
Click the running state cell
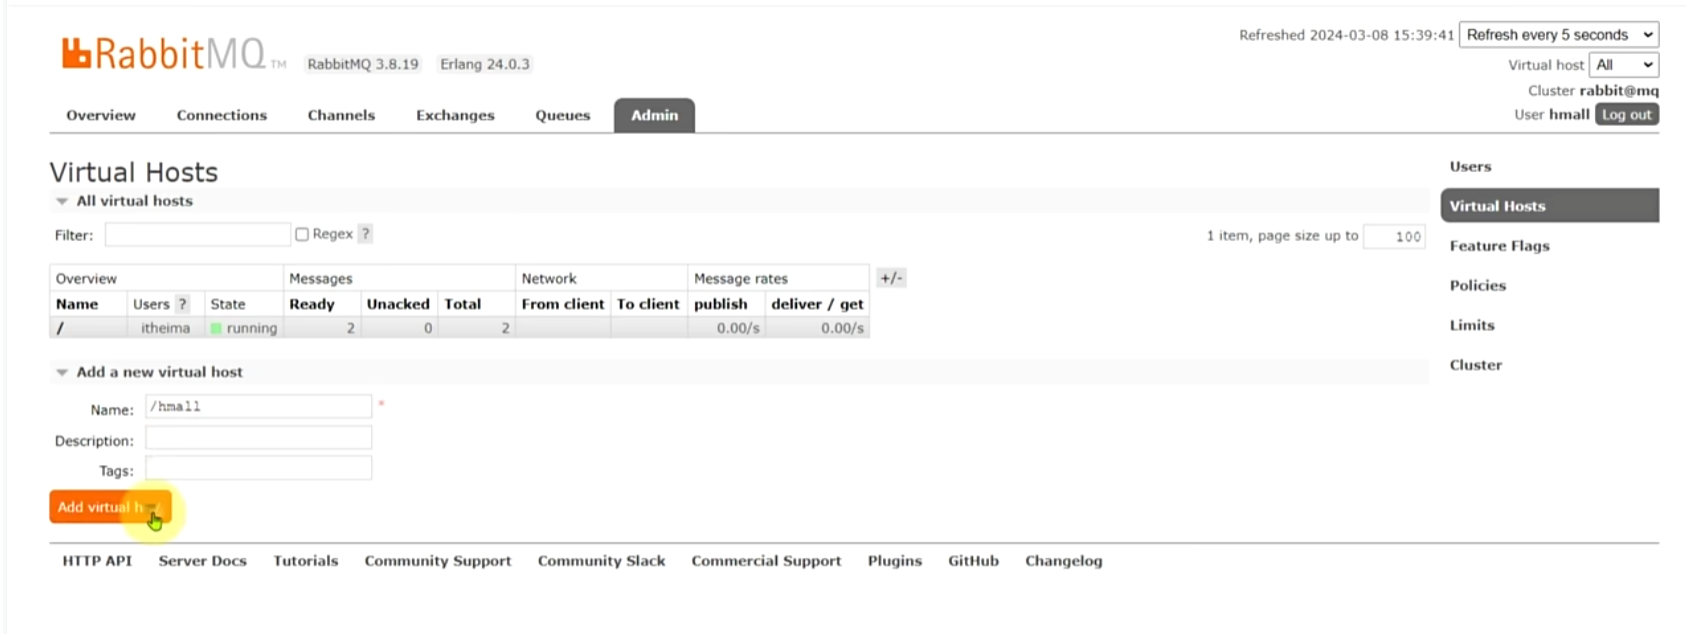[244, 328]
